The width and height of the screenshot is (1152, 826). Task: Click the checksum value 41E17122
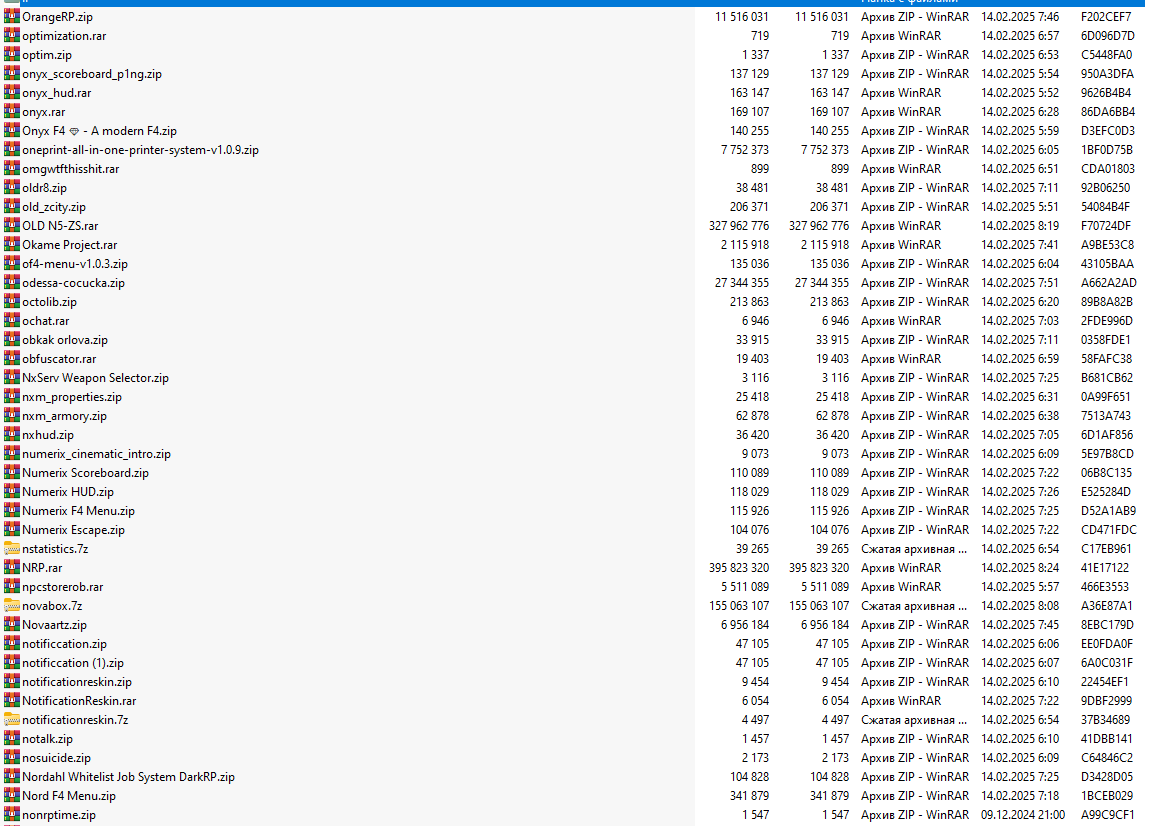point(1105,568)
